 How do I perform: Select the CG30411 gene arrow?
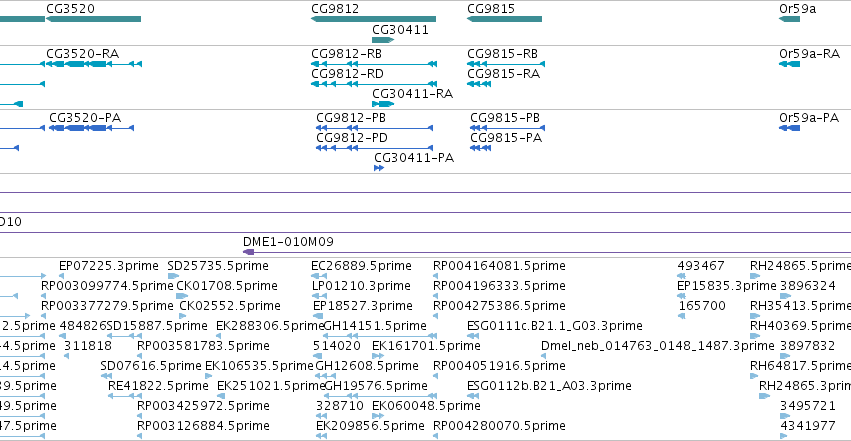pyautogui.click(x=383, y=40)
